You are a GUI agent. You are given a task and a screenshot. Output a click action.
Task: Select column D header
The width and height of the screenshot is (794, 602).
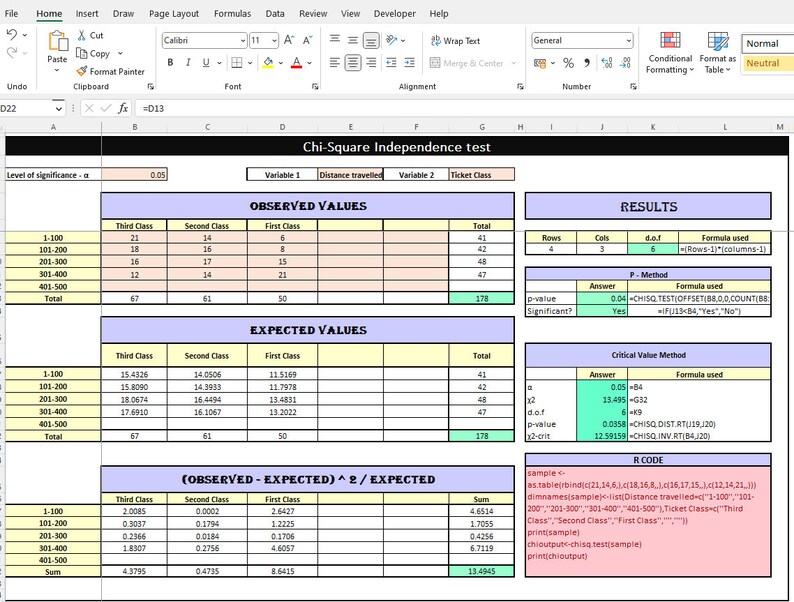click(282, 127)
